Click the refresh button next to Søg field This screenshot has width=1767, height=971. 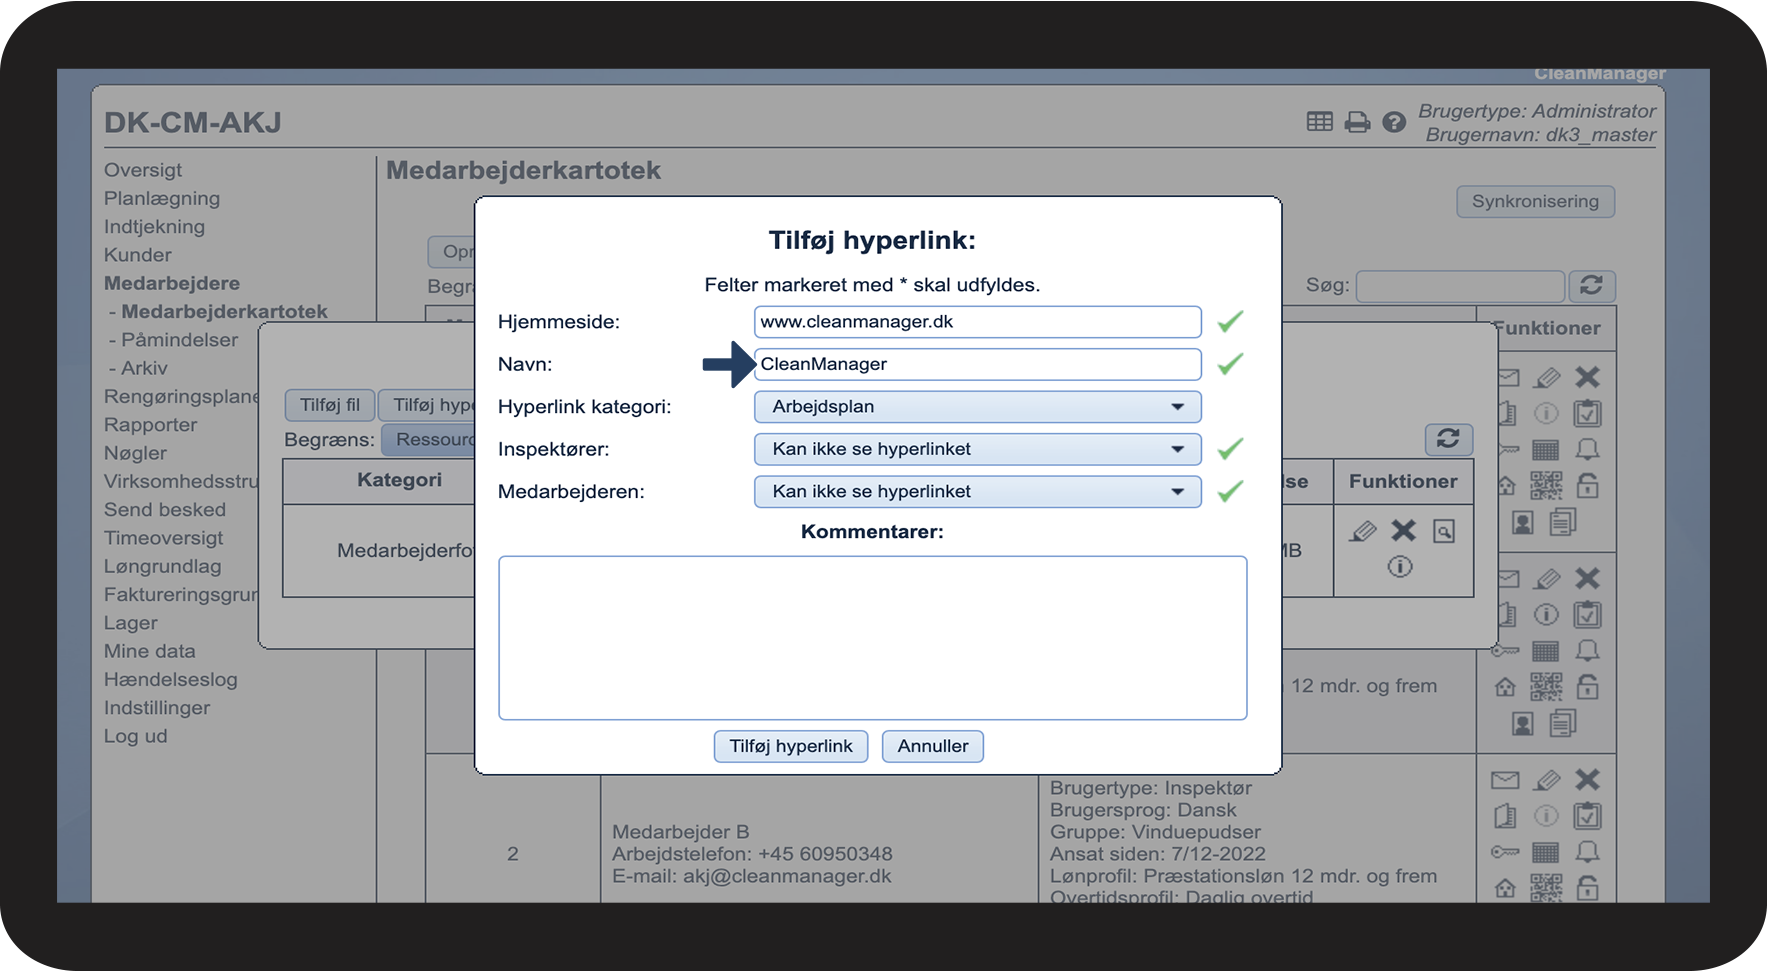pyautogui.click(x=1591, y=286)
